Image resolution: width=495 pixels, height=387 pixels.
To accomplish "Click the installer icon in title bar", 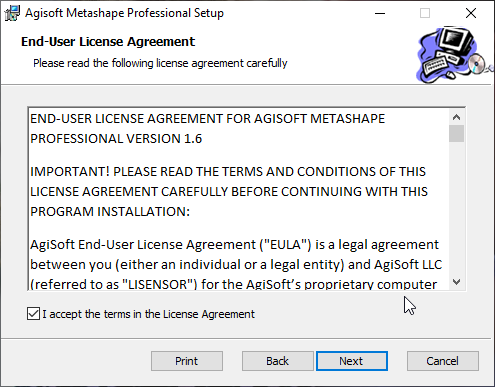I will pyautogui.click(x=12, y=13).
